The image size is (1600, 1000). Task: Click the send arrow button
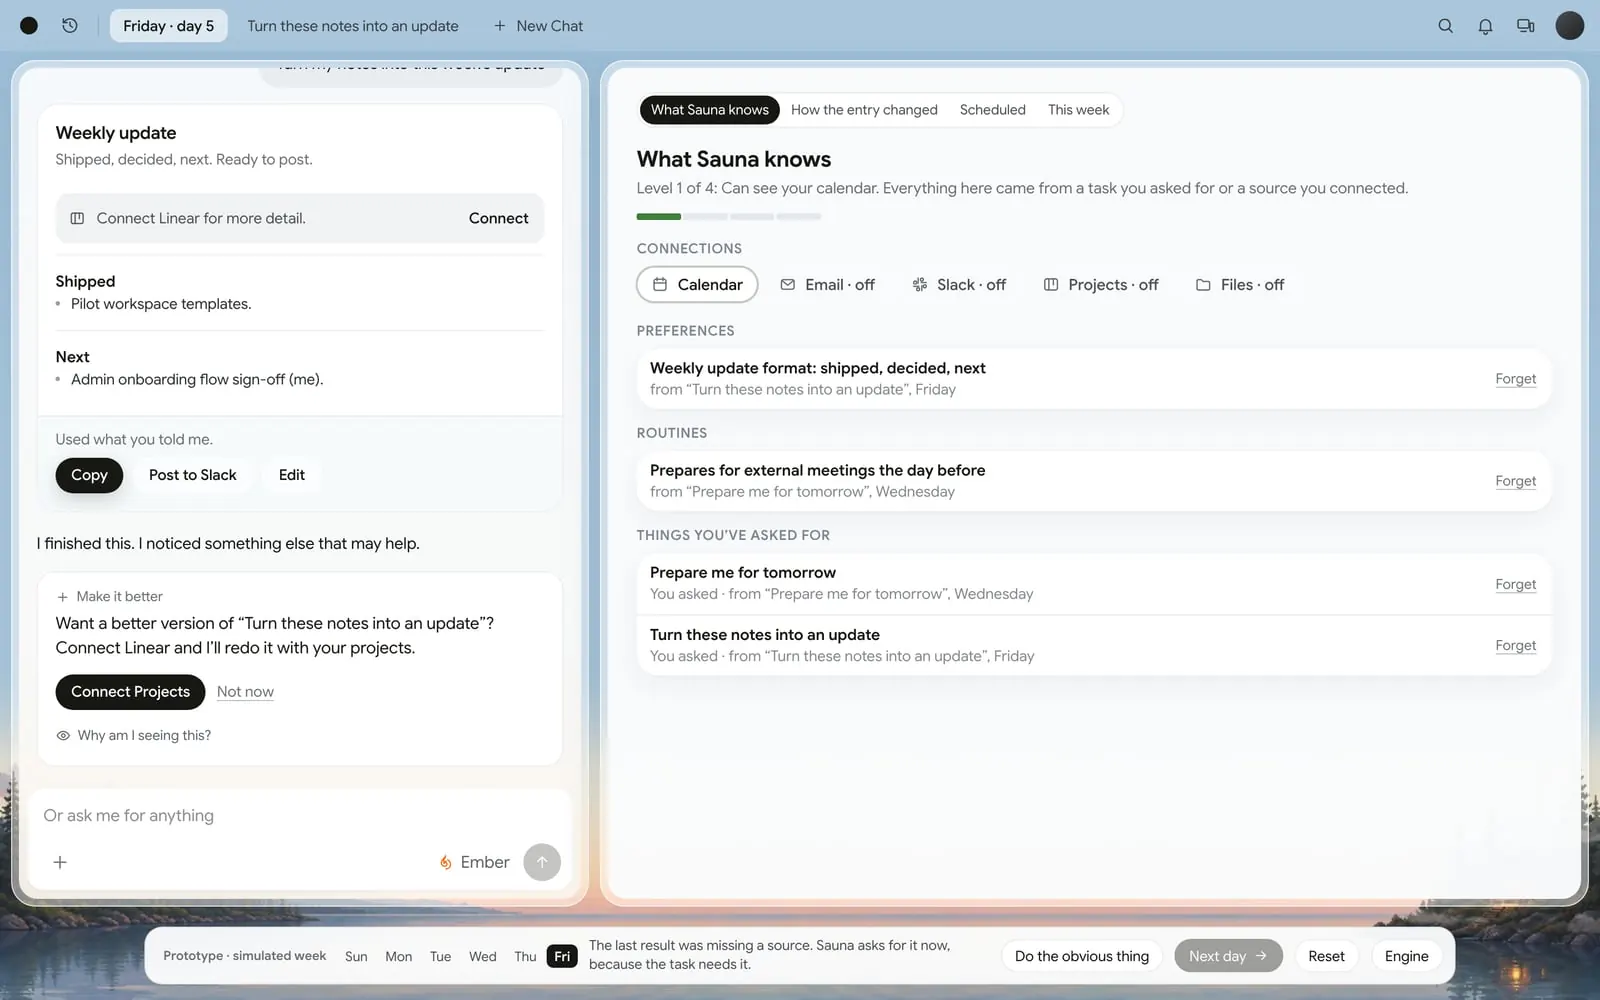[x=542, y=862]
